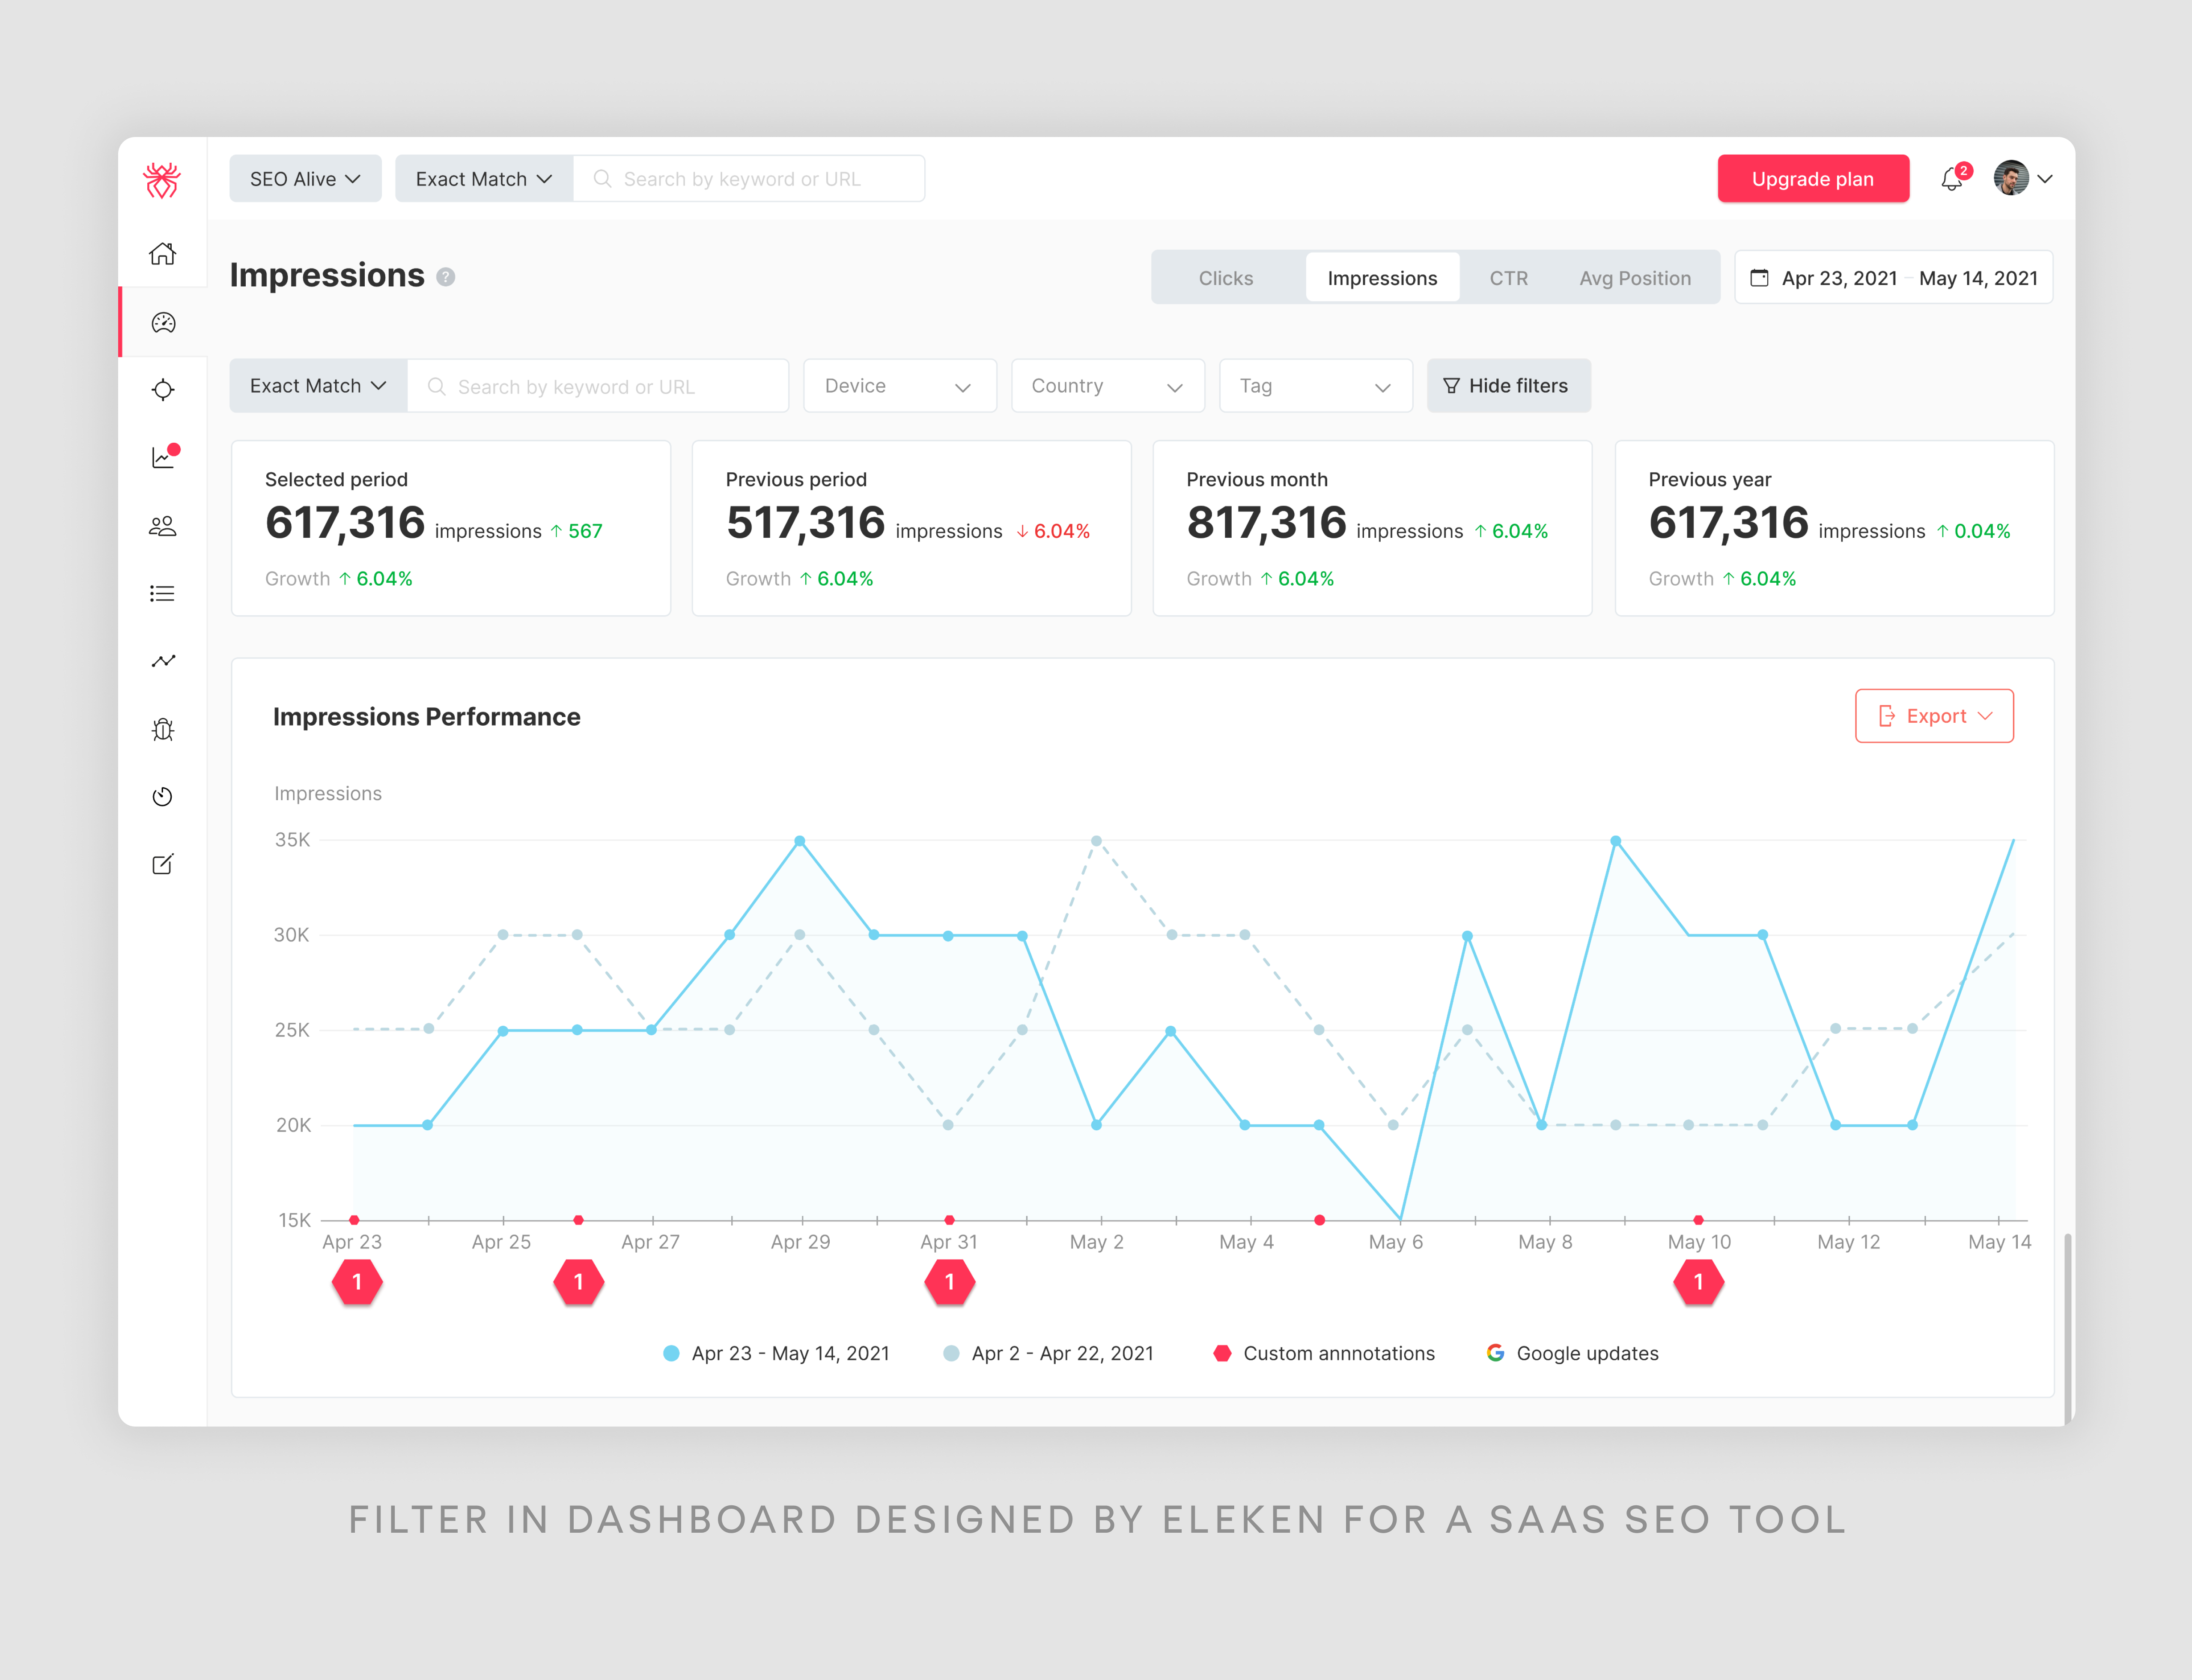Click the Impressions performance tab

(x=1382, y=277)
